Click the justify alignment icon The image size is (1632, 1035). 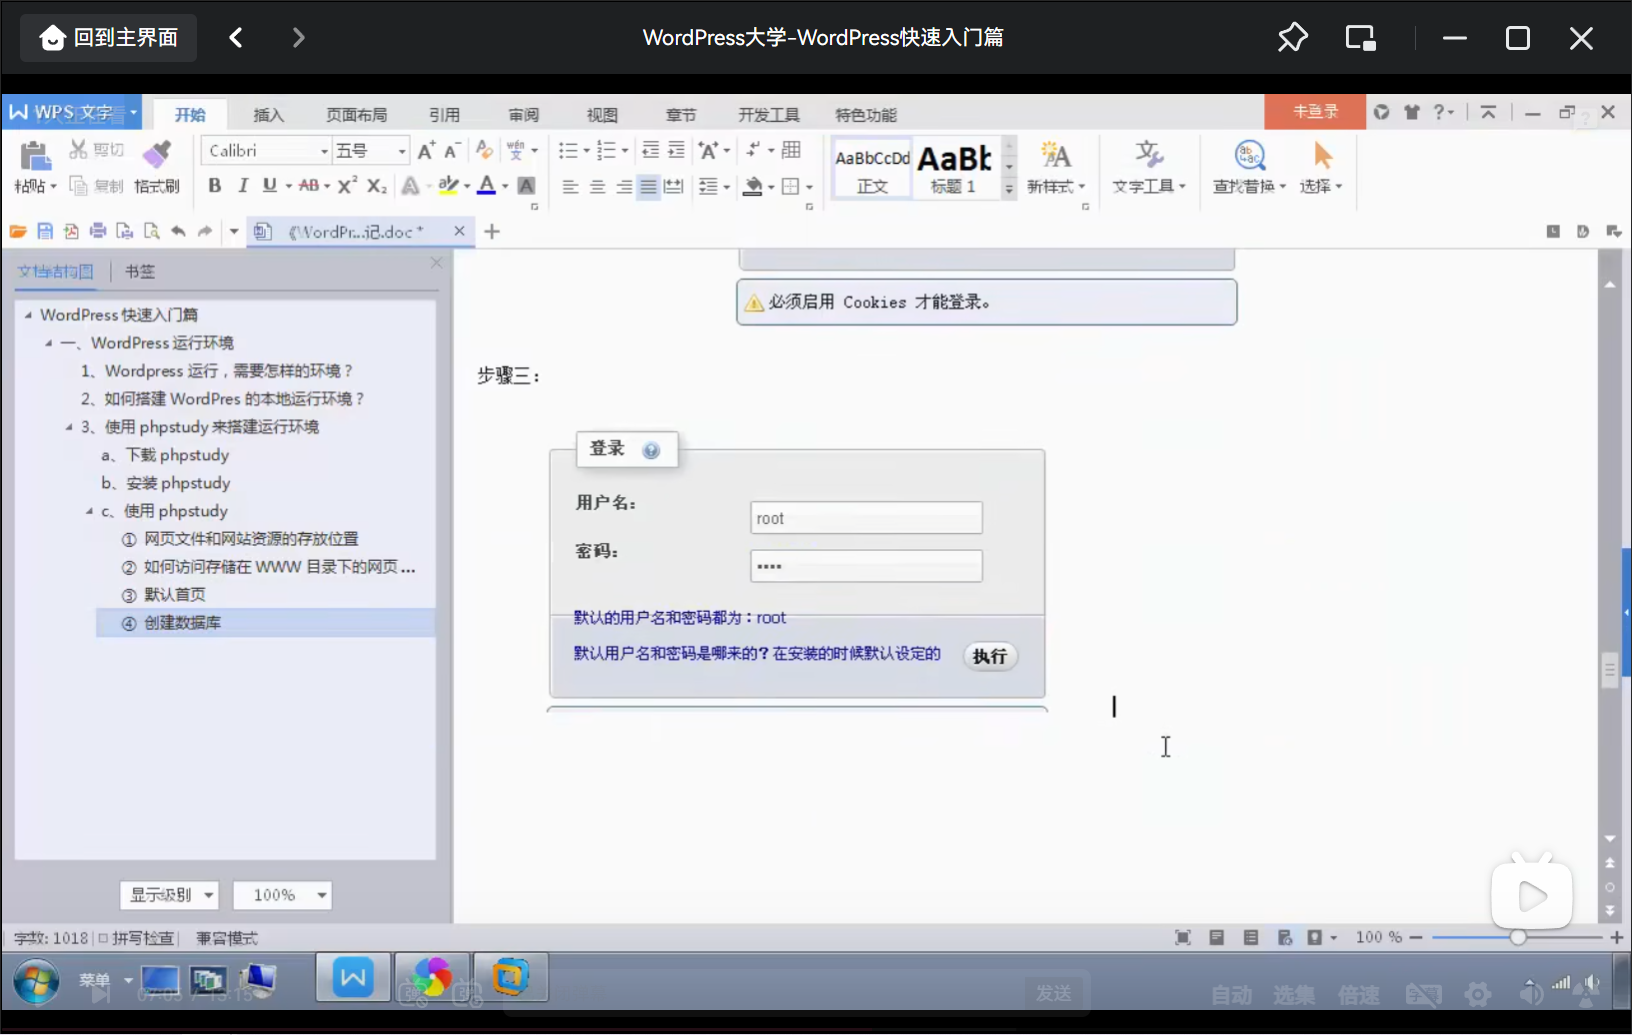pyautogui.click(x=648, y=187)
